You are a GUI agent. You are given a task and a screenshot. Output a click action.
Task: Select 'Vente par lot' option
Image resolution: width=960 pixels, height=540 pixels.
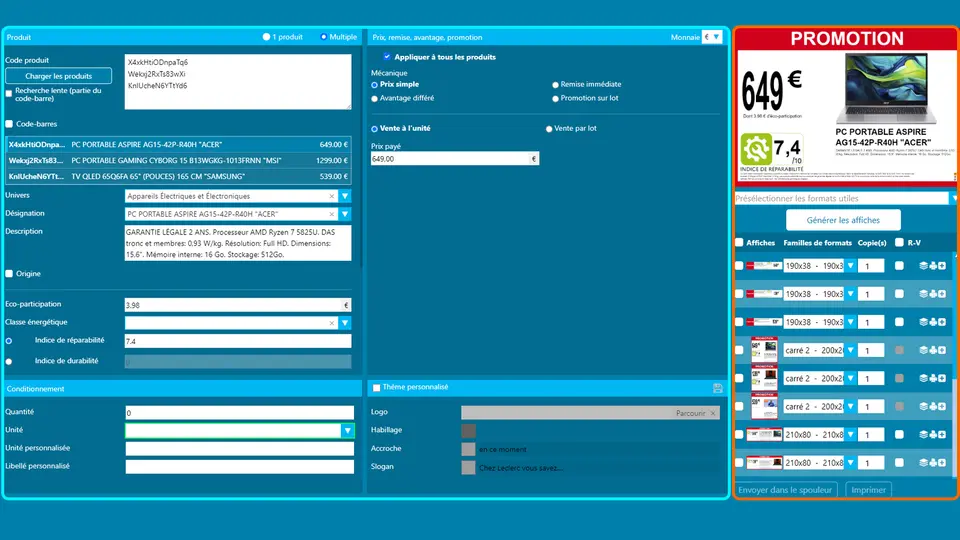549,129
